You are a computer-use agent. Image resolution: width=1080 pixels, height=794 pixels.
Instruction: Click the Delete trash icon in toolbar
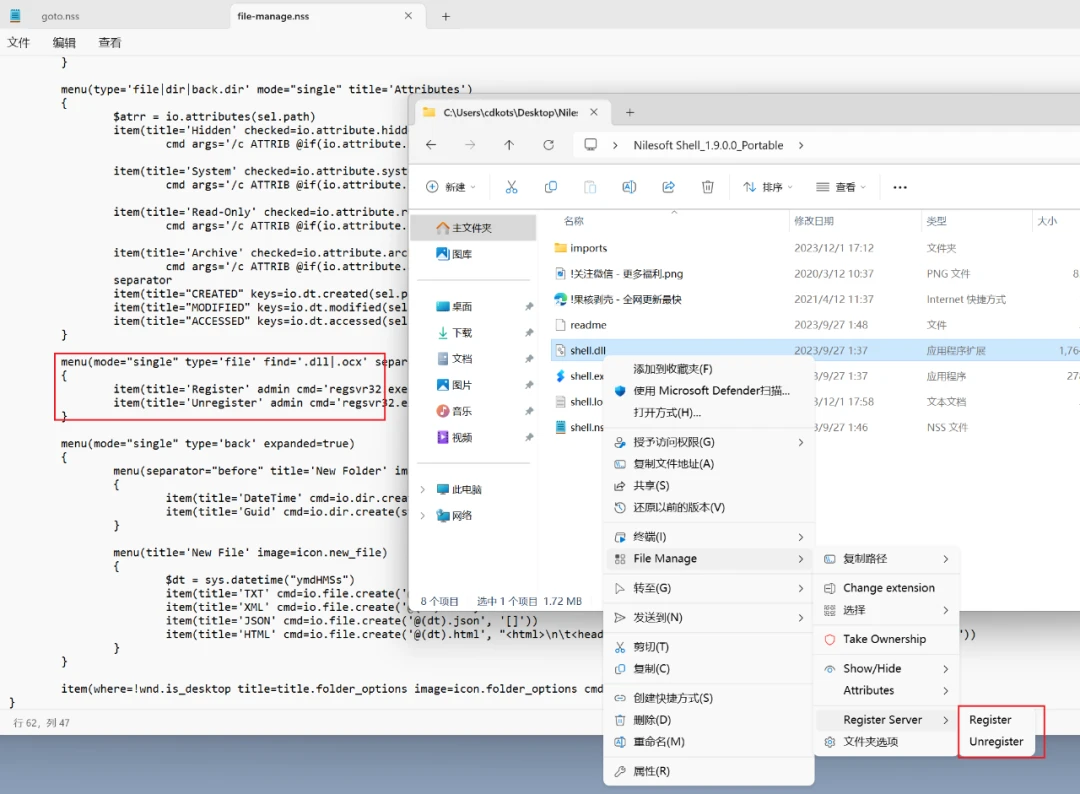click(707, 187)
